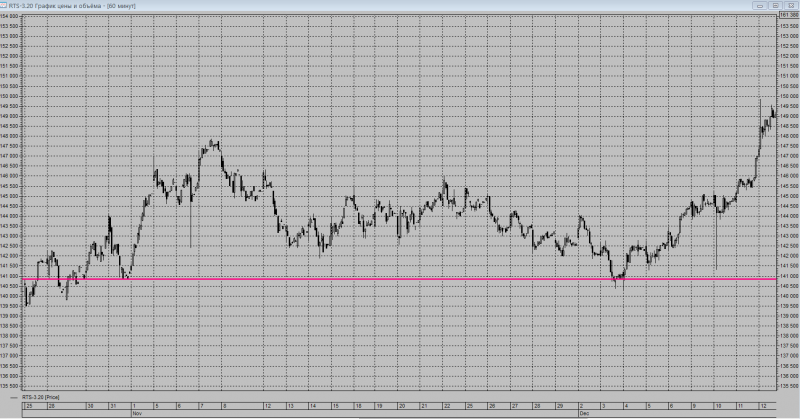The image size is (800, 419).
Task: Click the chart window icon in title bar
Action: click(3, 6)
